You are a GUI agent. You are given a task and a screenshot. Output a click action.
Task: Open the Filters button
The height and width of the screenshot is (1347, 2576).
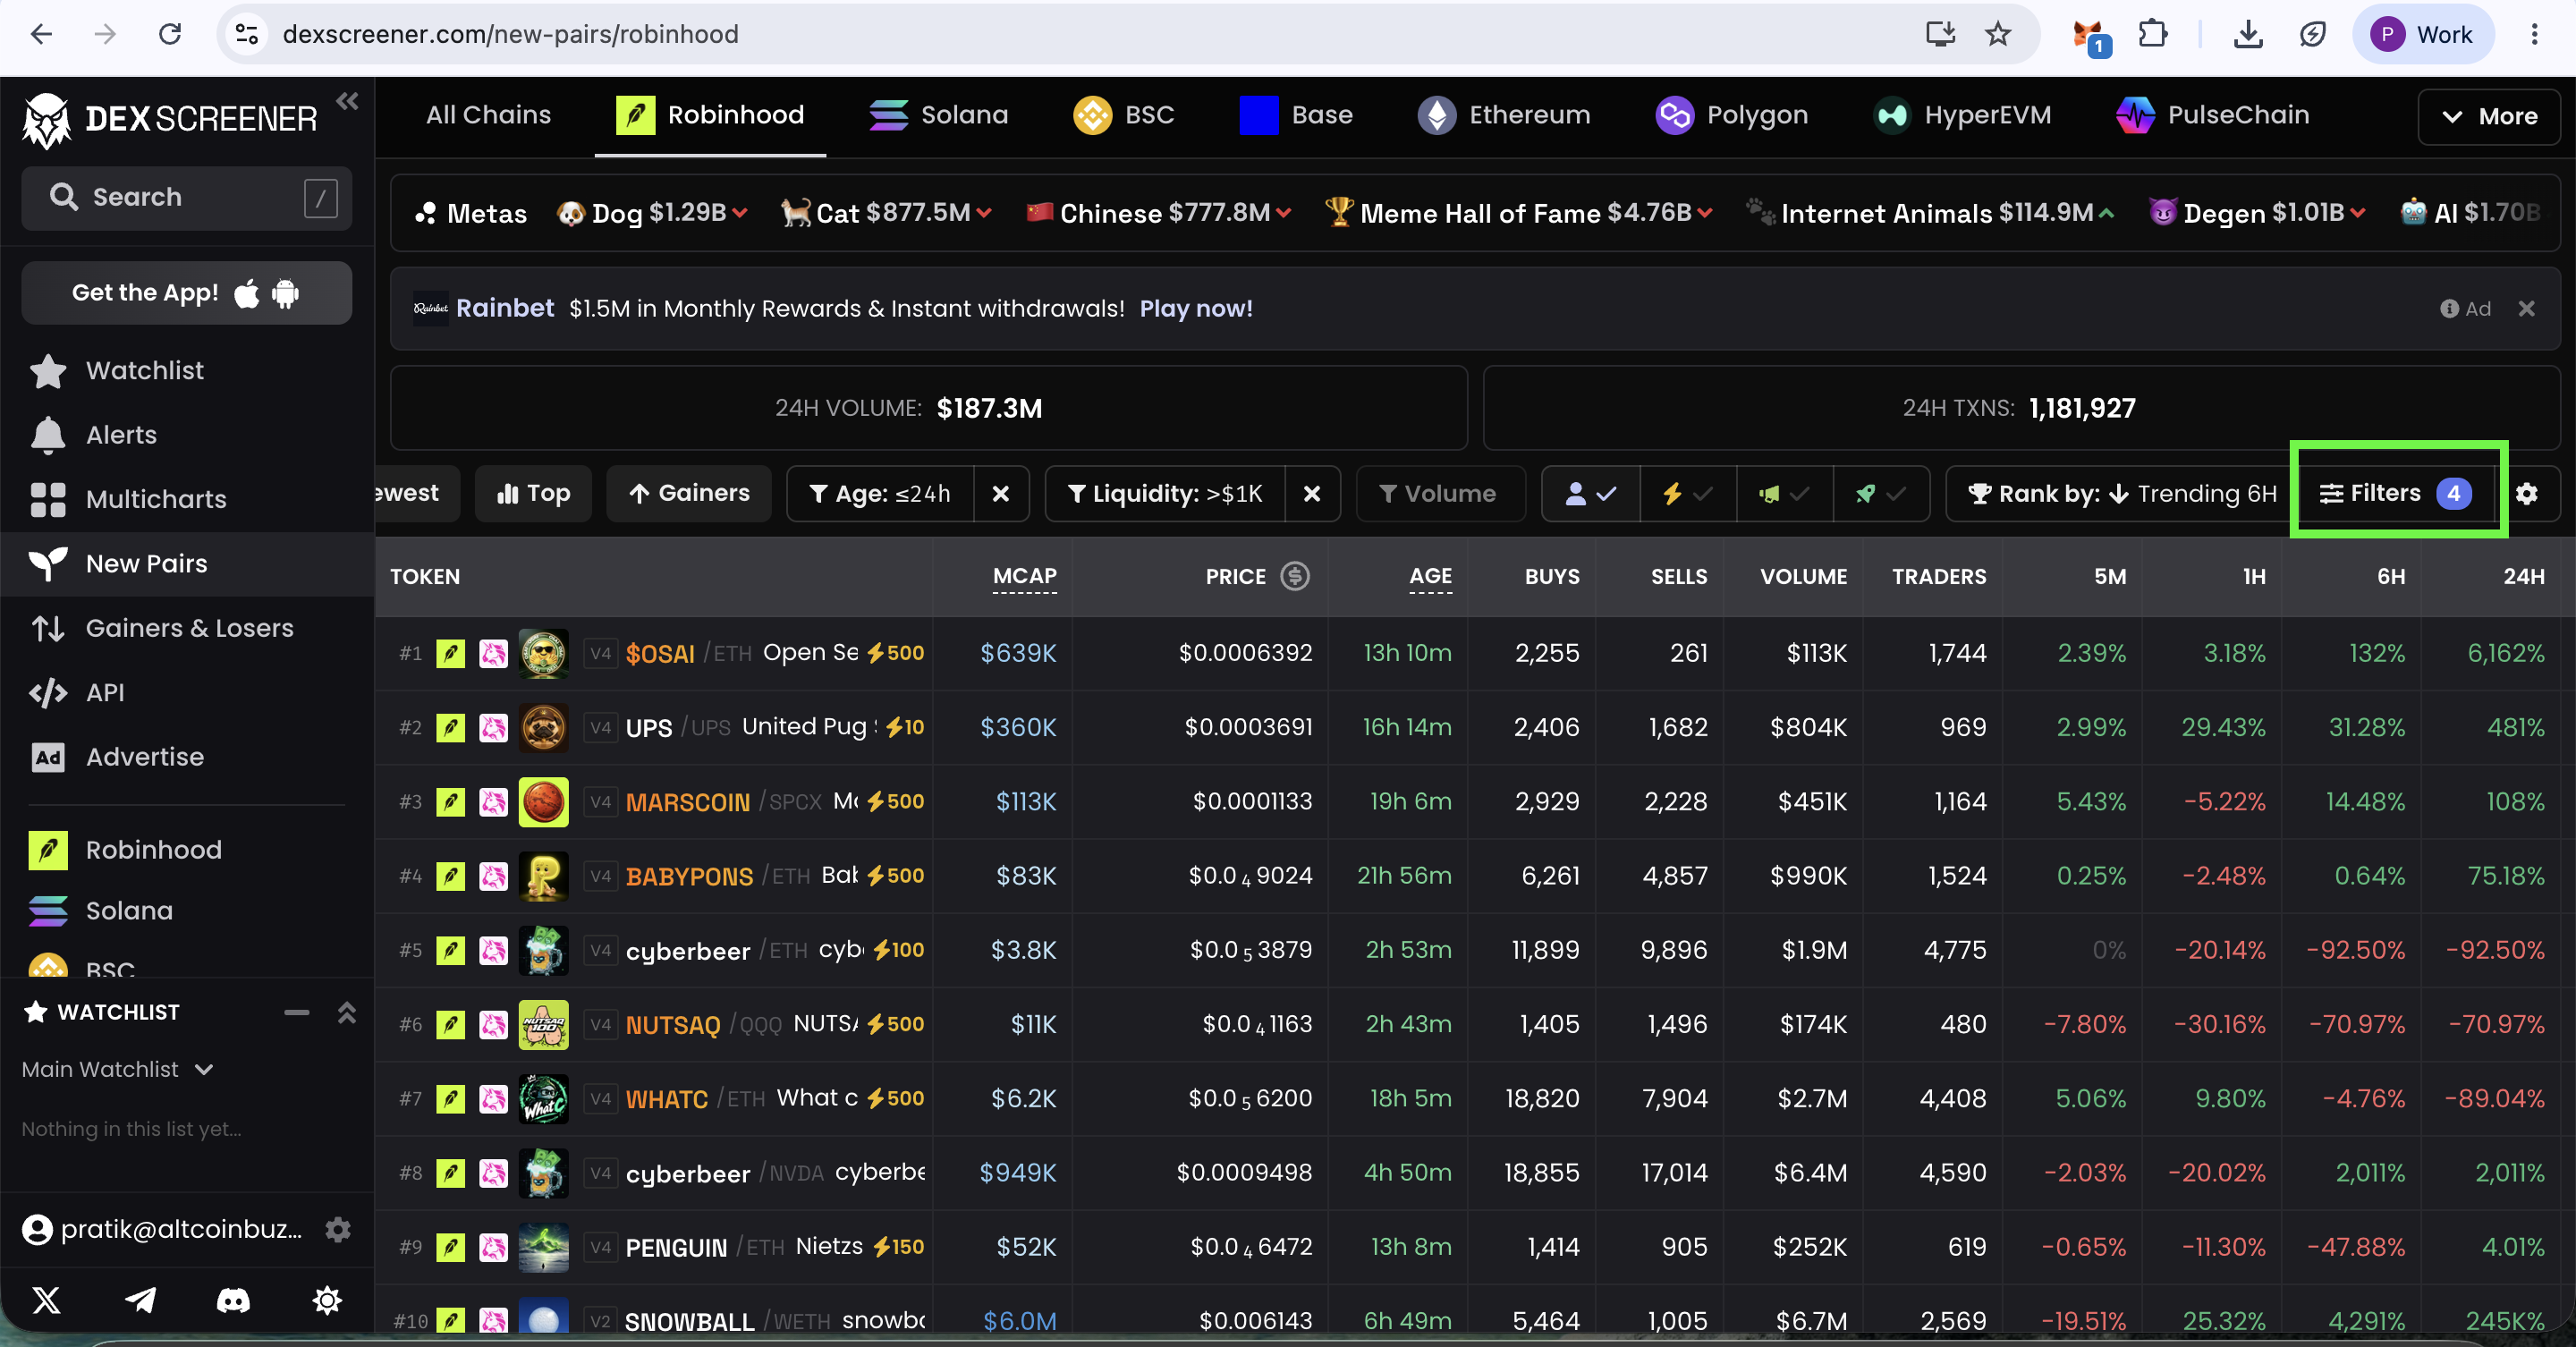[2397, 493]
